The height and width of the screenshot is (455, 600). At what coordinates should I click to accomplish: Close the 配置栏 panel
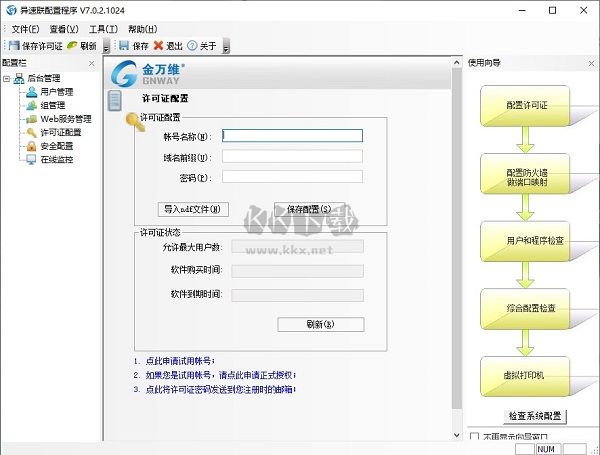pyautogui.click(x=91, y=63)
